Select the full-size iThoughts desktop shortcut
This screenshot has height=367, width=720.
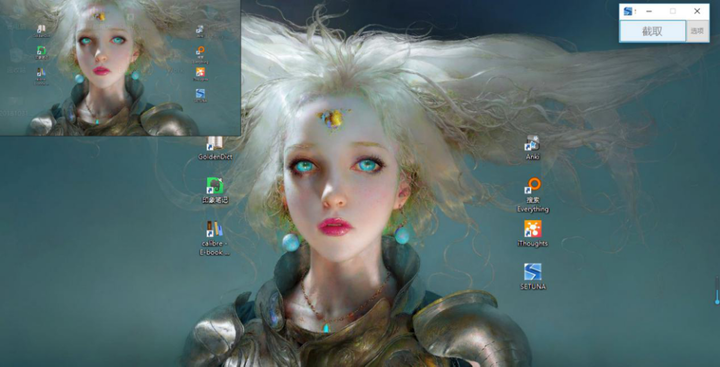pyautogui.click(x=533, y=233)
